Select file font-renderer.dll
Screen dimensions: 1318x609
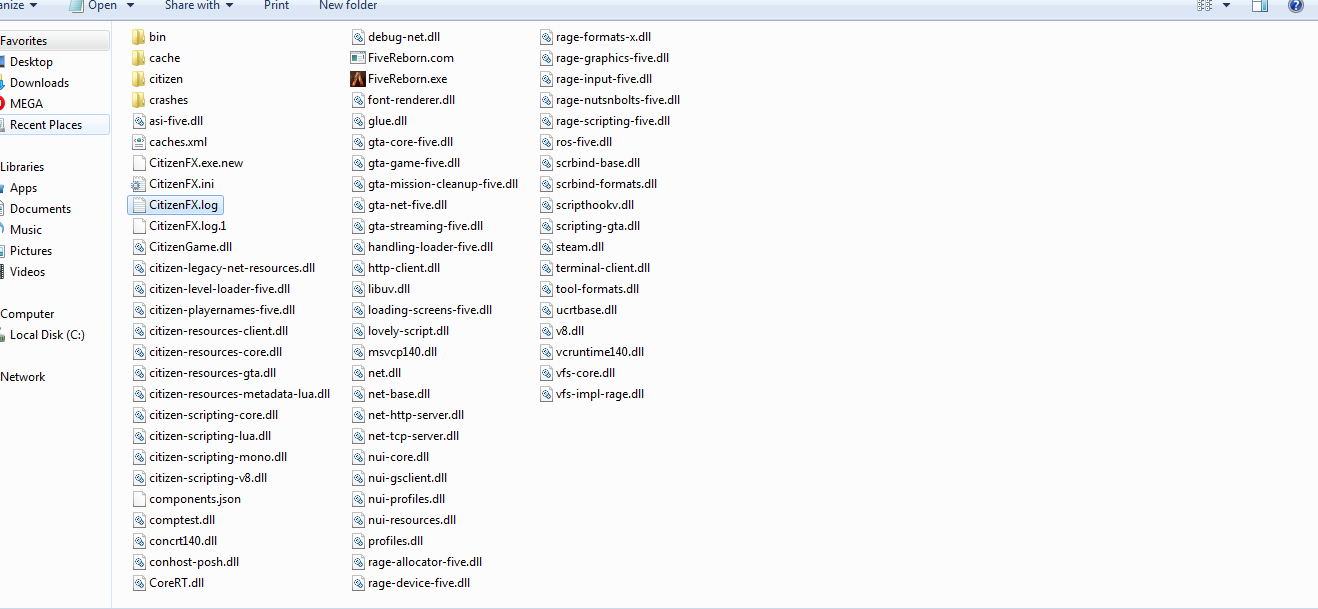pyautogui.click(x=412, y=100)
